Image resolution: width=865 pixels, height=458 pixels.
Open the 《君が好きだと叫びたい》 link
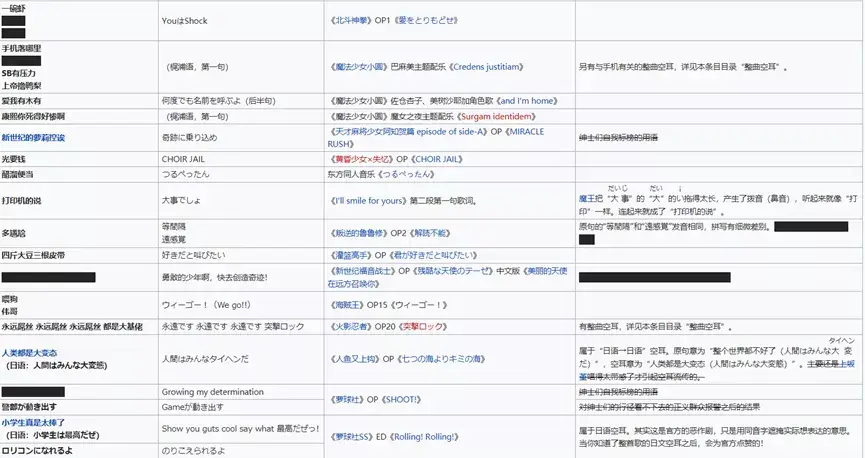pyautogui.click(x=433, y=255)
